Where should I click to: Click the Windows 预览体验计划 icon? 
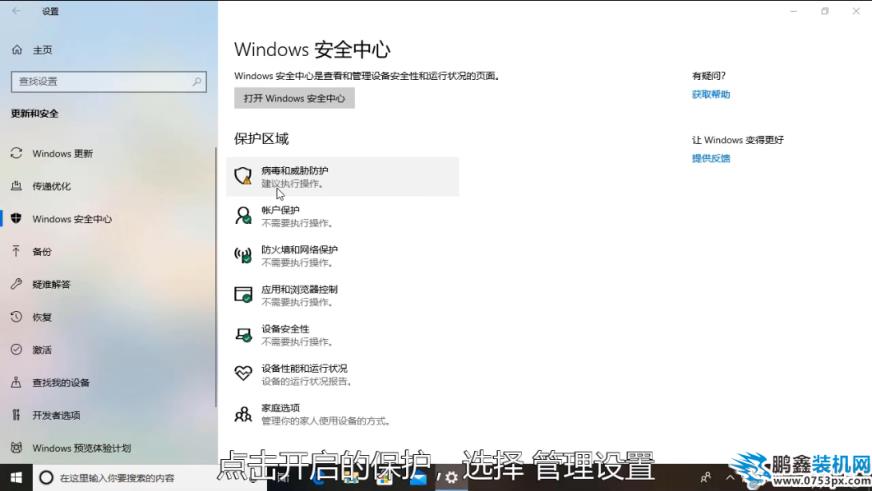click(x=16, y=448)
